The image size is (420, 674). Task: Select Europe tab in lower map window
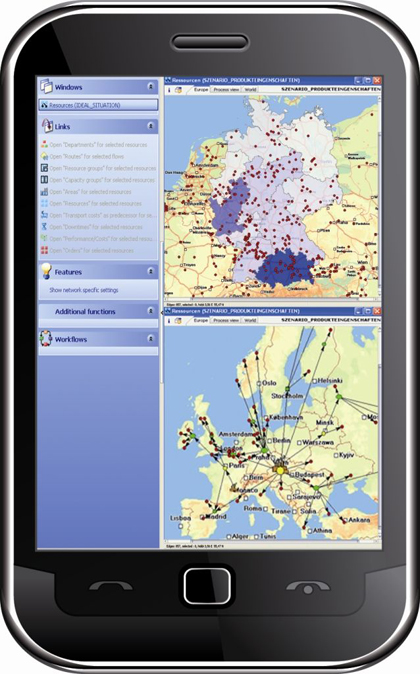click(x=201, y=320)
